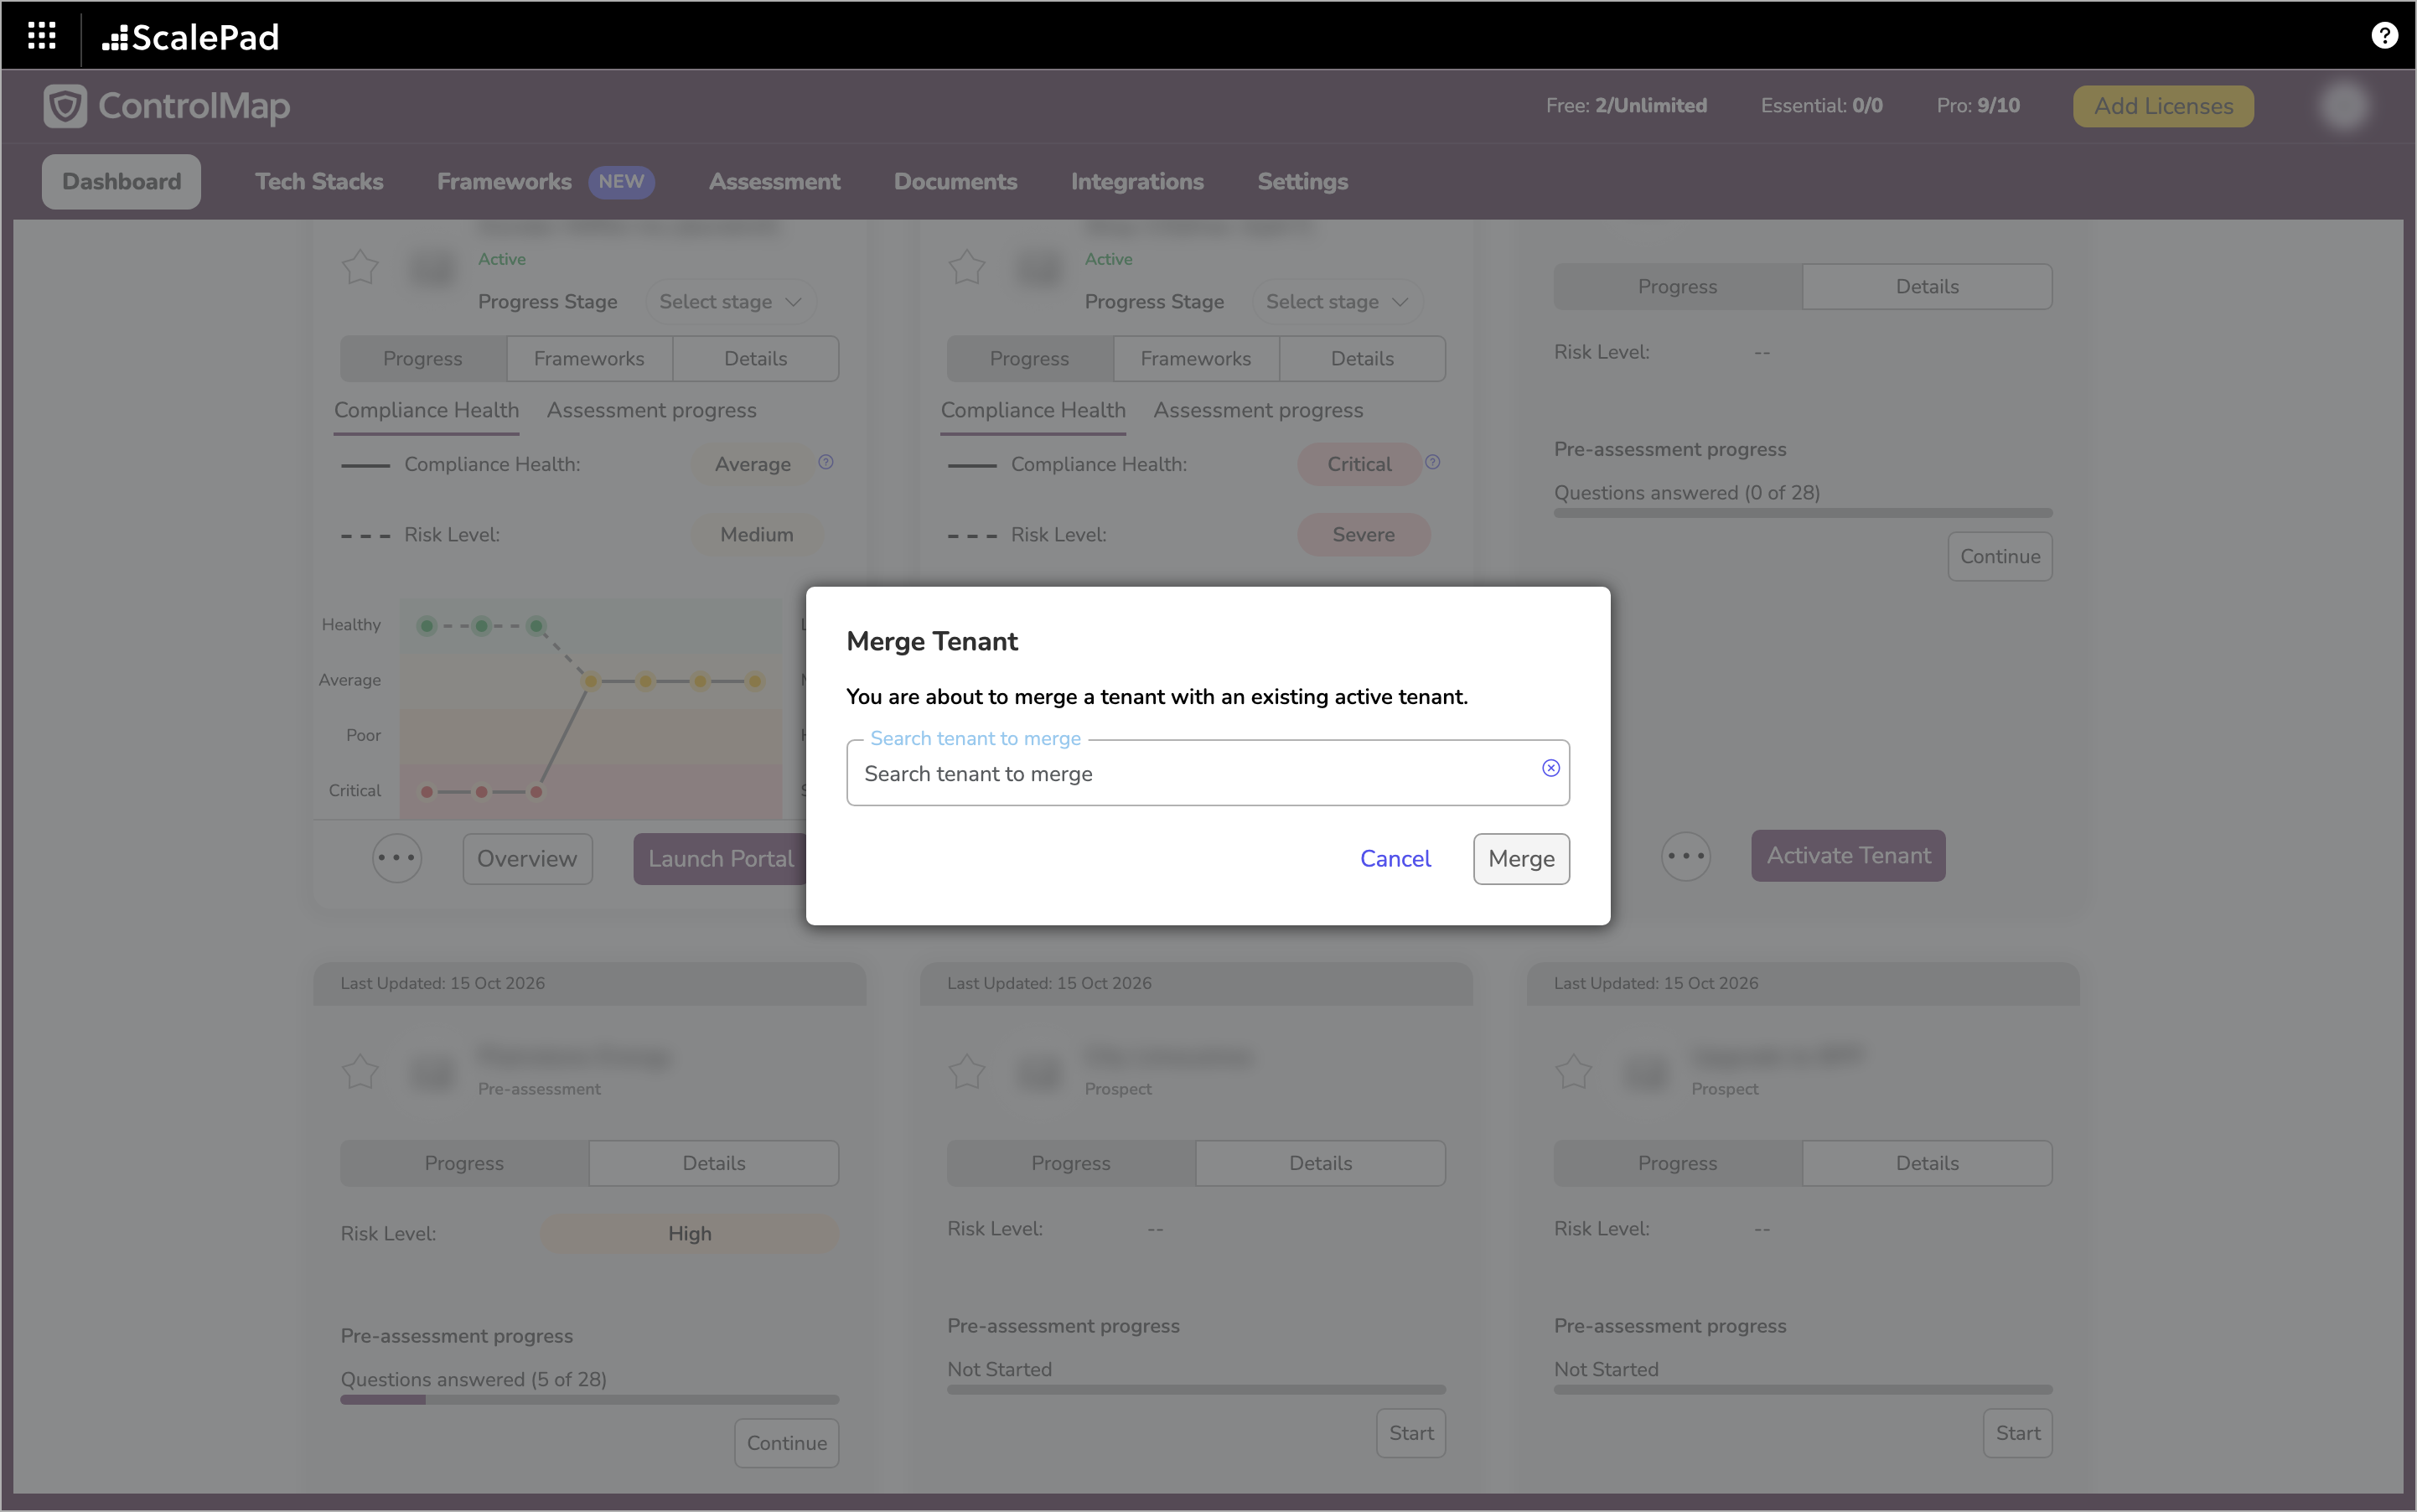Screen dimensions: 2417x1512
Task: Click Continue on the 5 of 28 card
Action: click(x=787, y=1443)
